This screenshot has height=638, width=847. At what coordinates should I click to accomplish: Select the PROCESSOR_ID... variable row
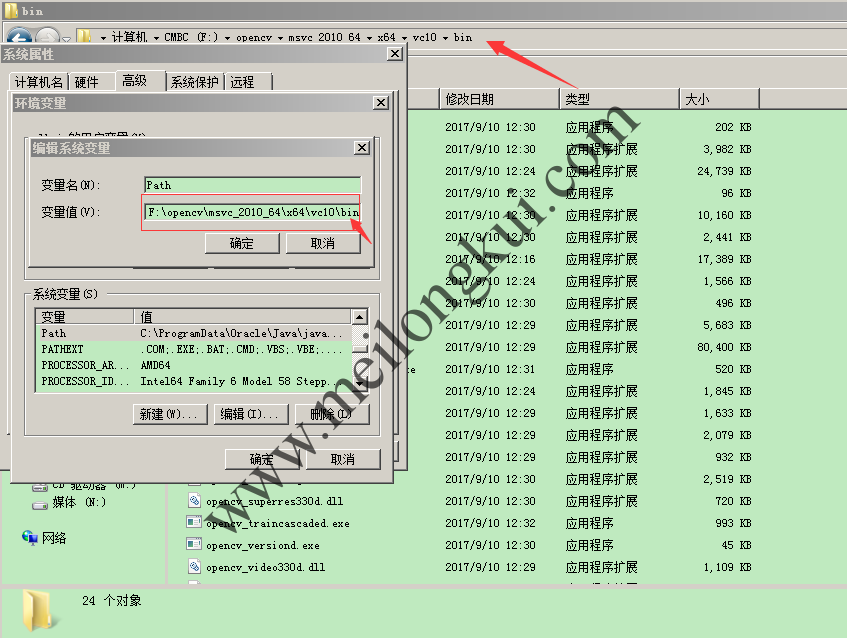click(193, 381)
